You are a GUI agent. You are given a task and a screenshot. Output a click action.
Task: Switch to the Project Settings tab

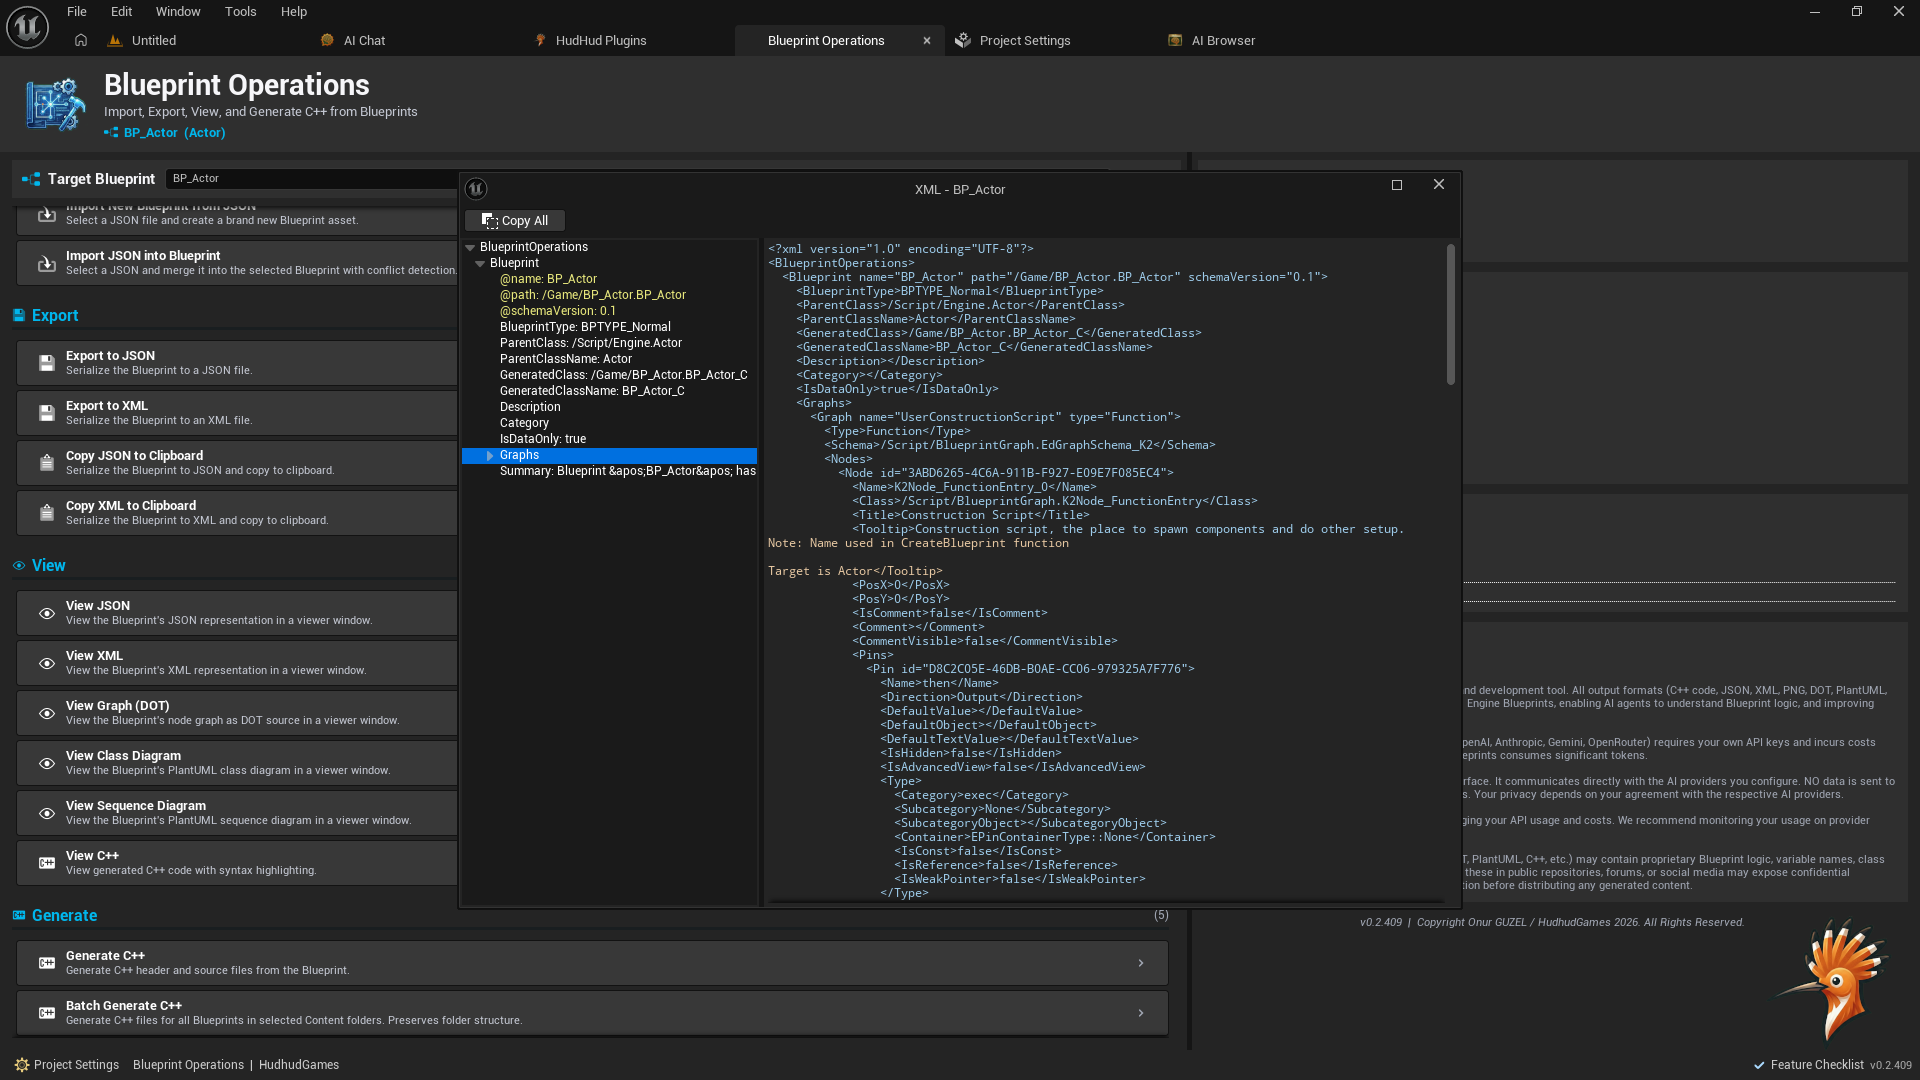1024,40
